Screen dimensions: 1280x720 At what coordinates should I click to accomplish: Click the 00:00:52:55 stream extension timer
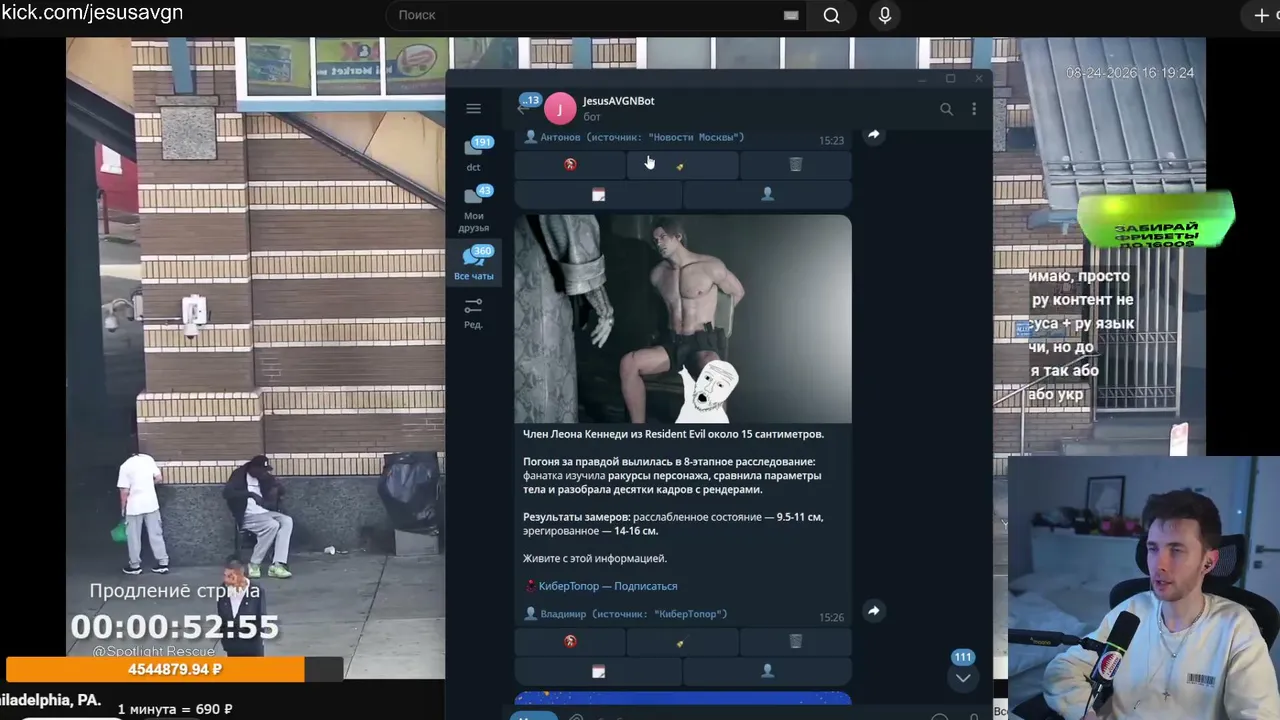click(175, 627)
